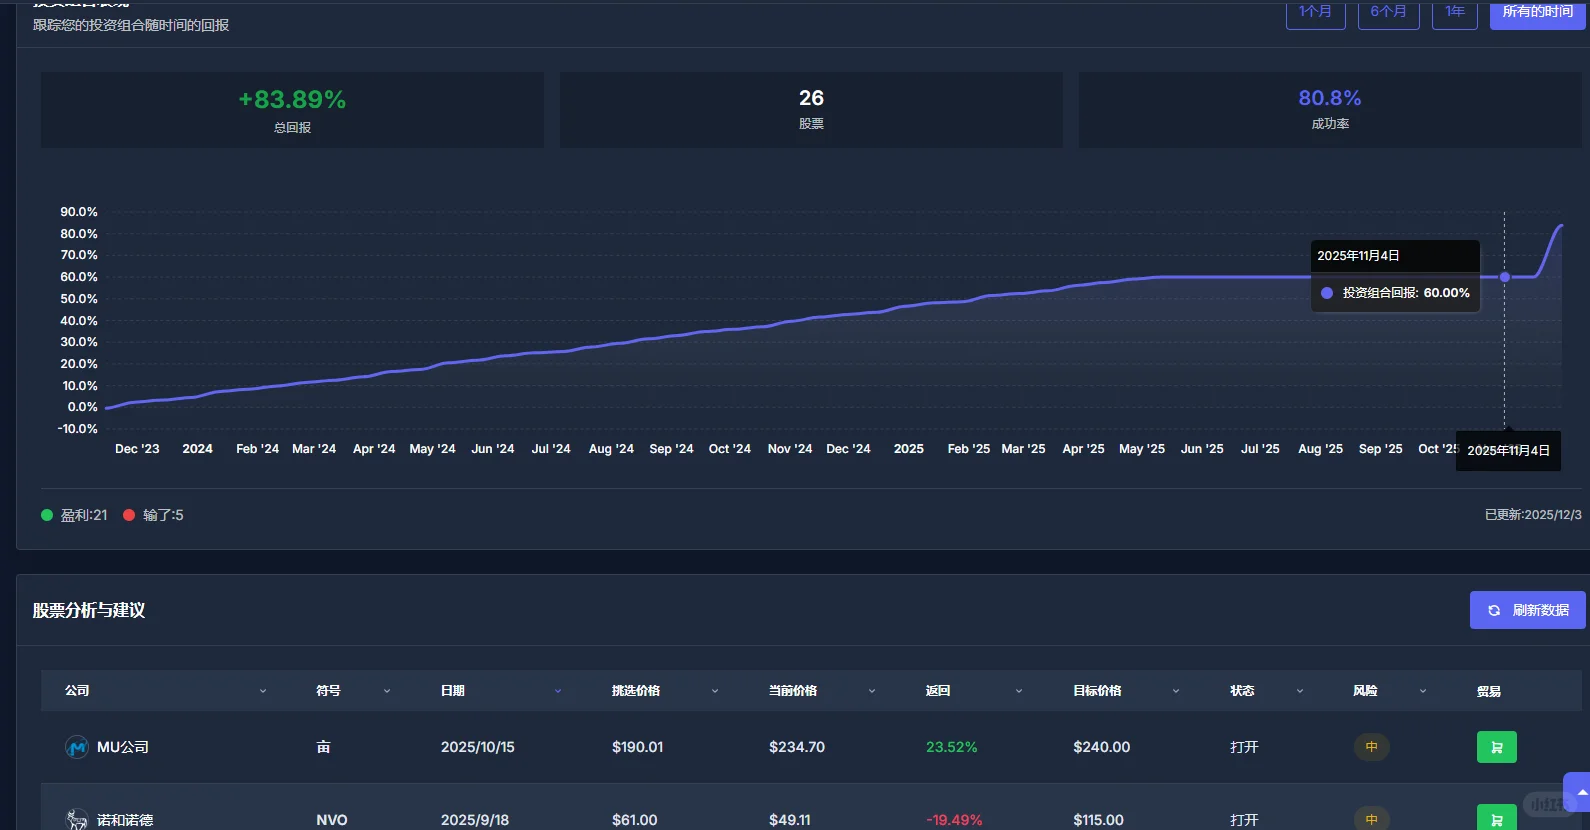
Task: Click the 打开 status in MU row
Action: click(x=1244, y=747)
